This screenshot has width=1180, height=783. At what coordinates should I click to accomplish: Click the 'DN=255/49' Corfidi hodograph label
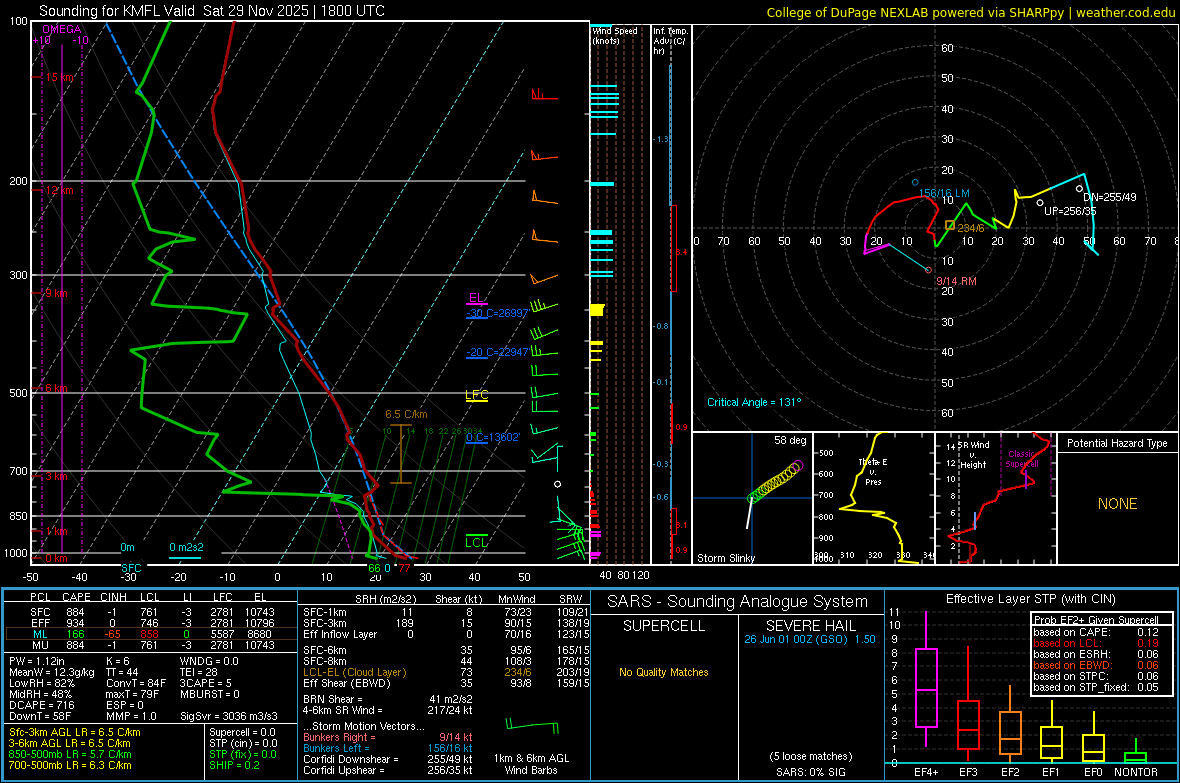pos(1110,197)
